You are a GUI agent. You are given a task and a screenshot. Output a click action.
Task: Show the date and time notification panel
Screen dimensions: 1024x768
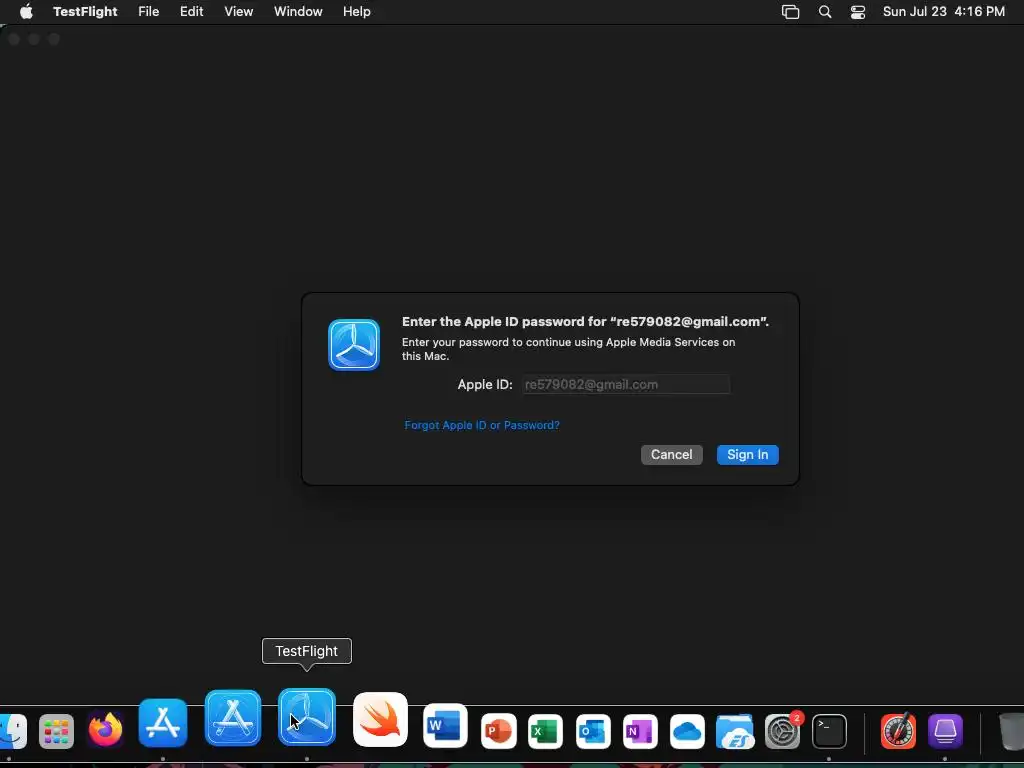[944, 11]
